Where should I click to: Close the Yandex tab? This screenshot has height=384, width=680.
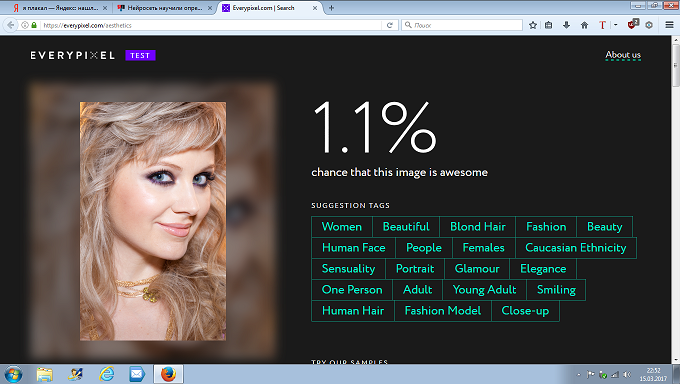[x=105, y=8]
